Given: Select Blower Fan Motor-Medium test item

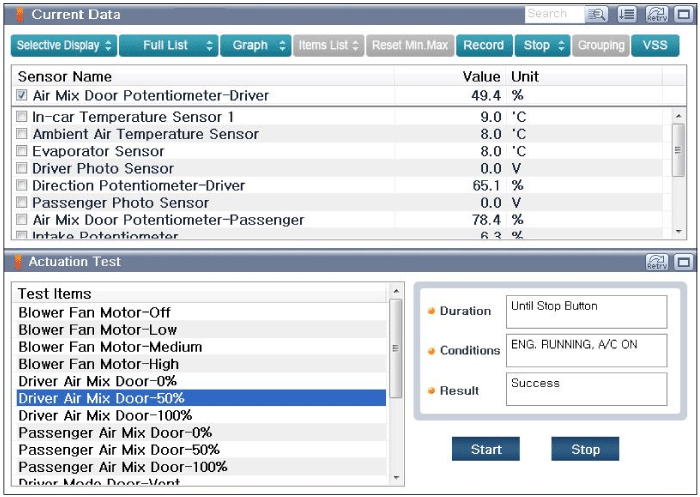Looking at the screenshot, I should [x=201, y=347].
